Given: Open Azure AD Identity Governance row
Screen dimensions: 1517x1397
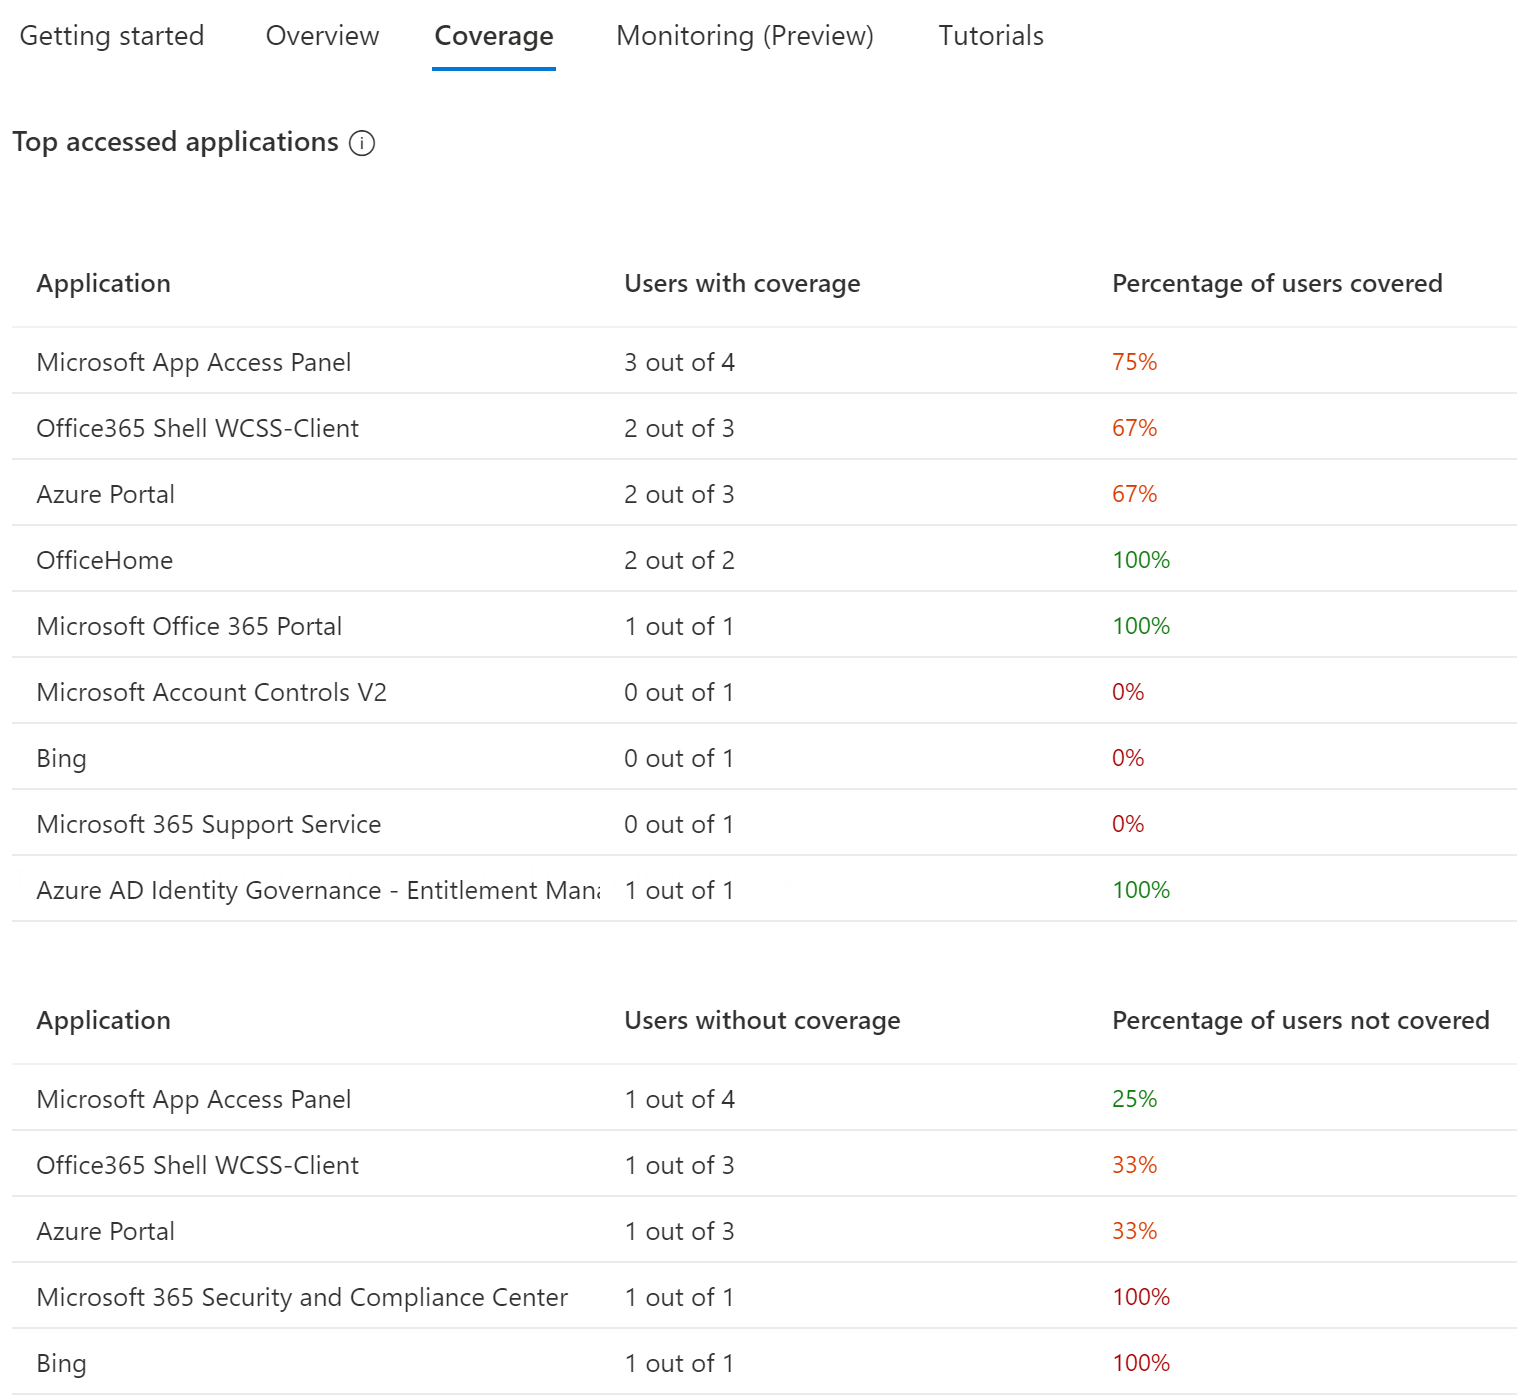Looking at the screenshot, I should click(x=318, y=891).
